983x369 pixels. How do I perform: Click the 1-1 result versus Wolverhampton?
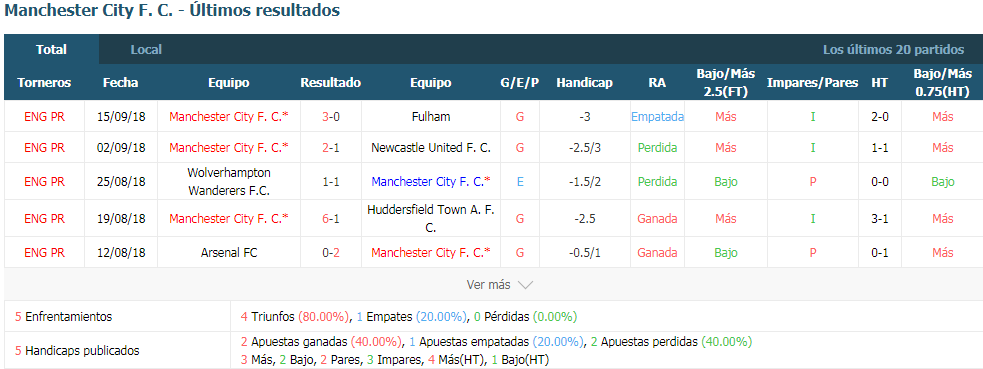[x=330, y=182]
